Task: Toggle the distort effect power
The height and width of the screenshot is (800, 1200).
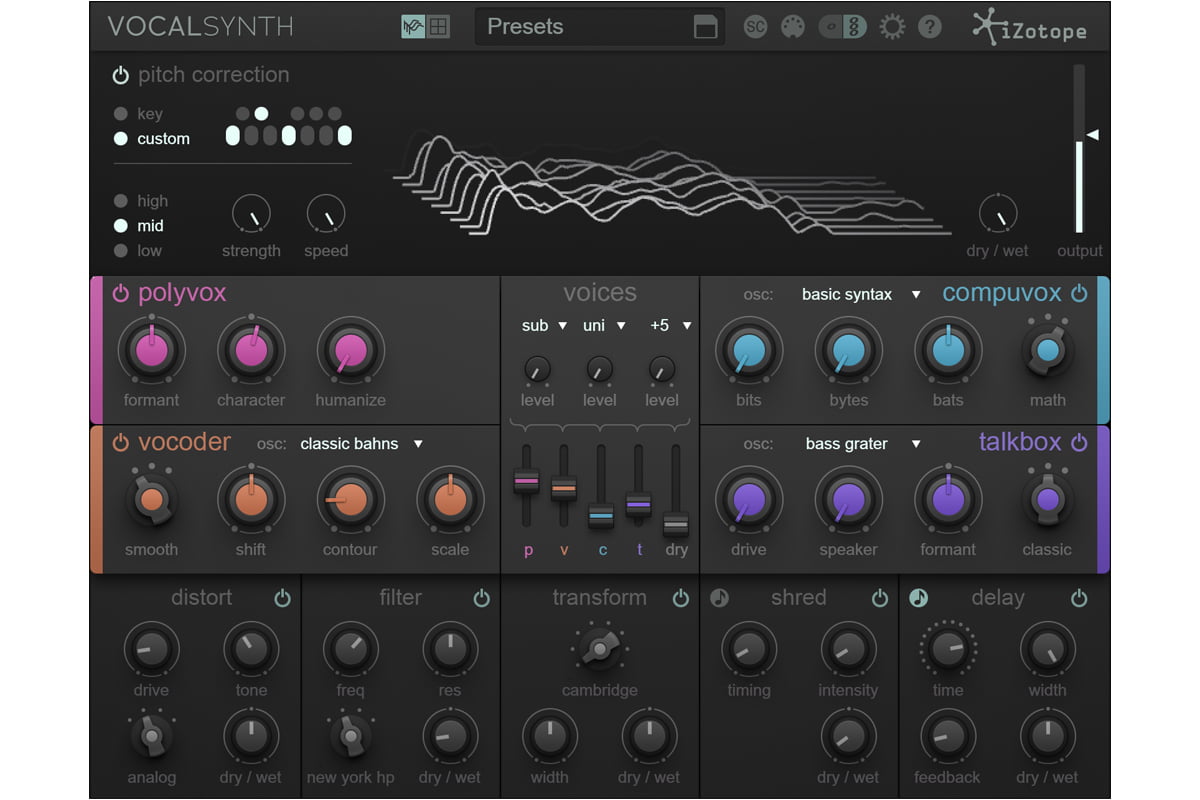Action: tap(282, 598)
